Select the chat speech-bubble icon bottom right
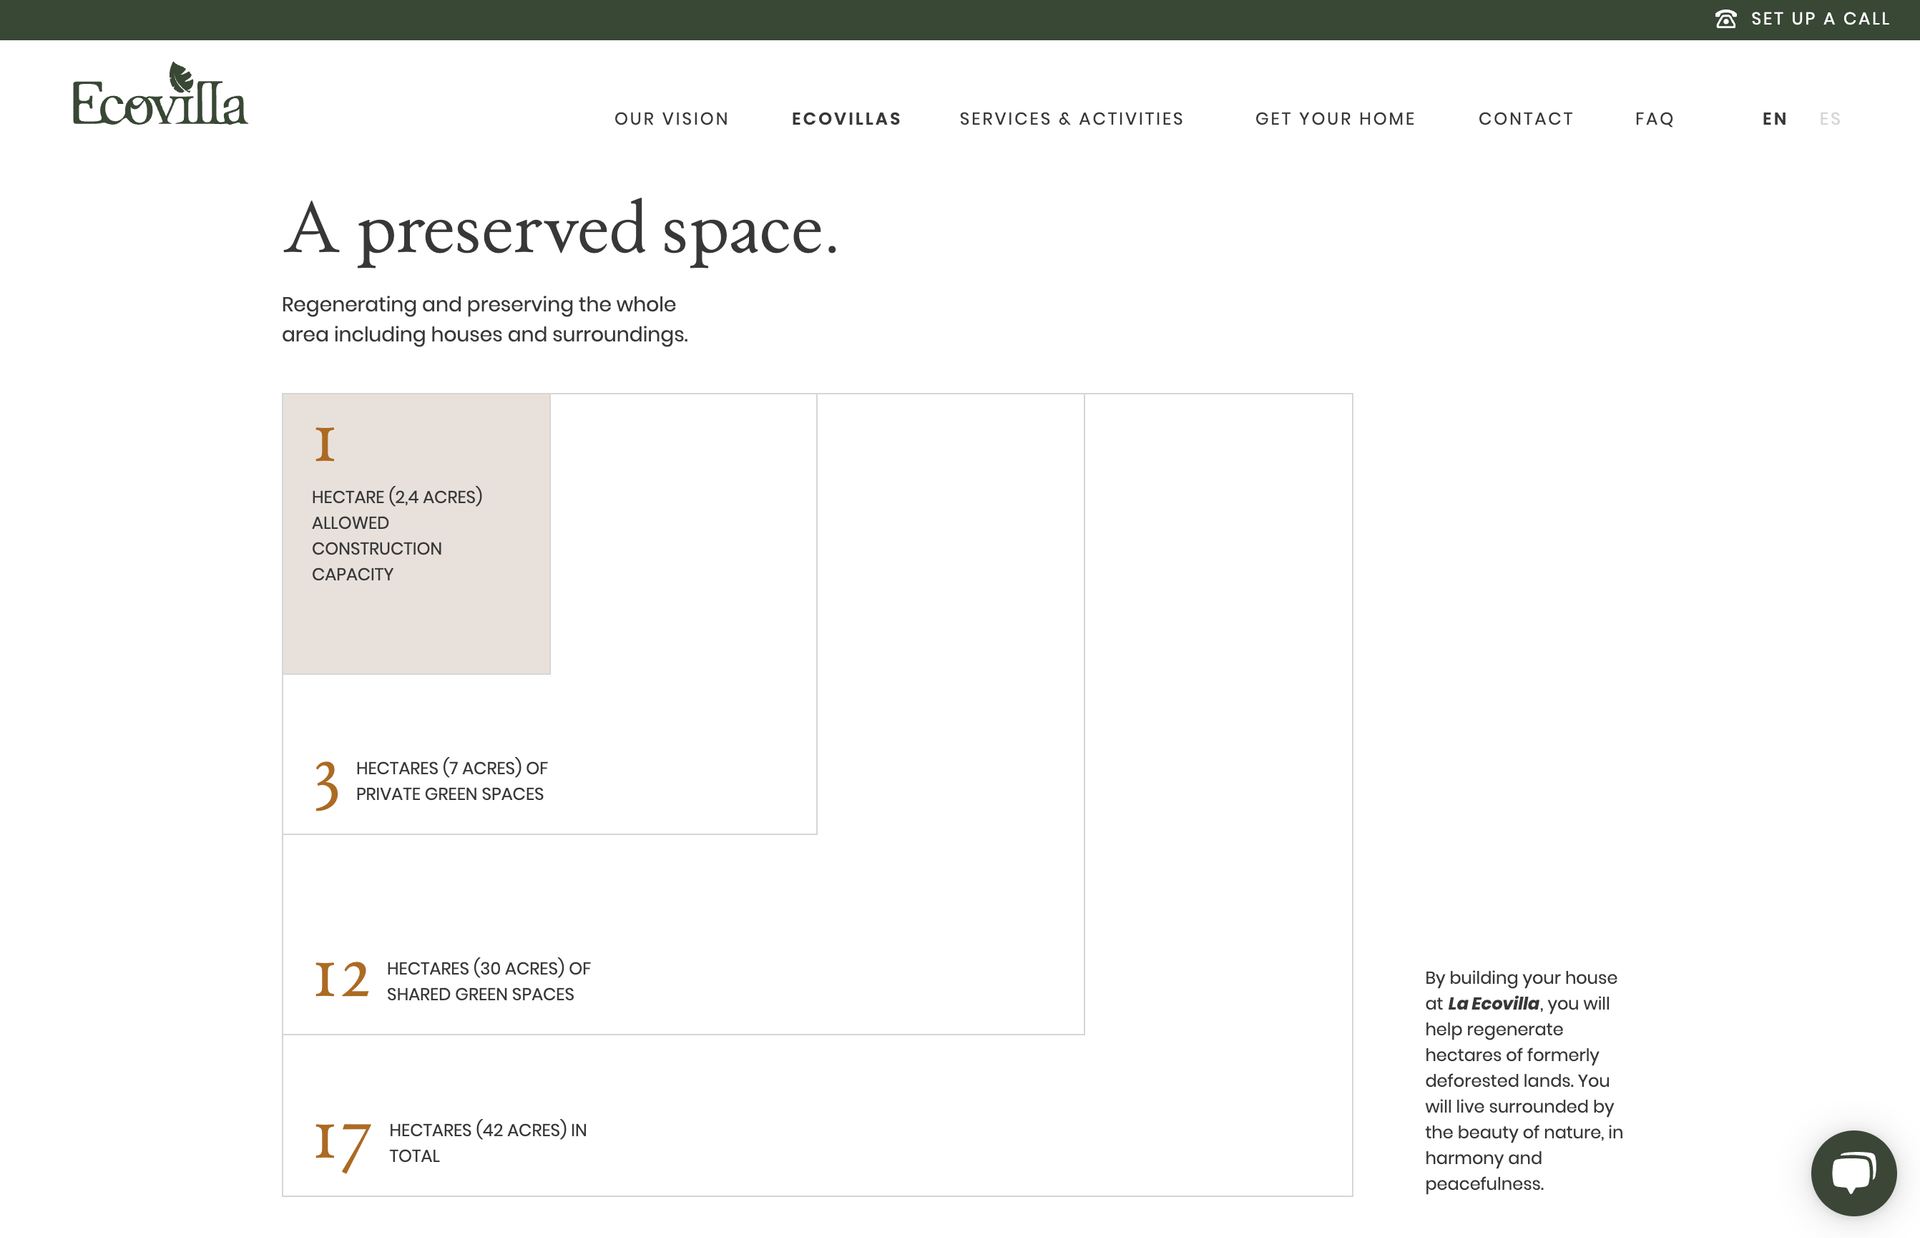 coord(1853,1172)
